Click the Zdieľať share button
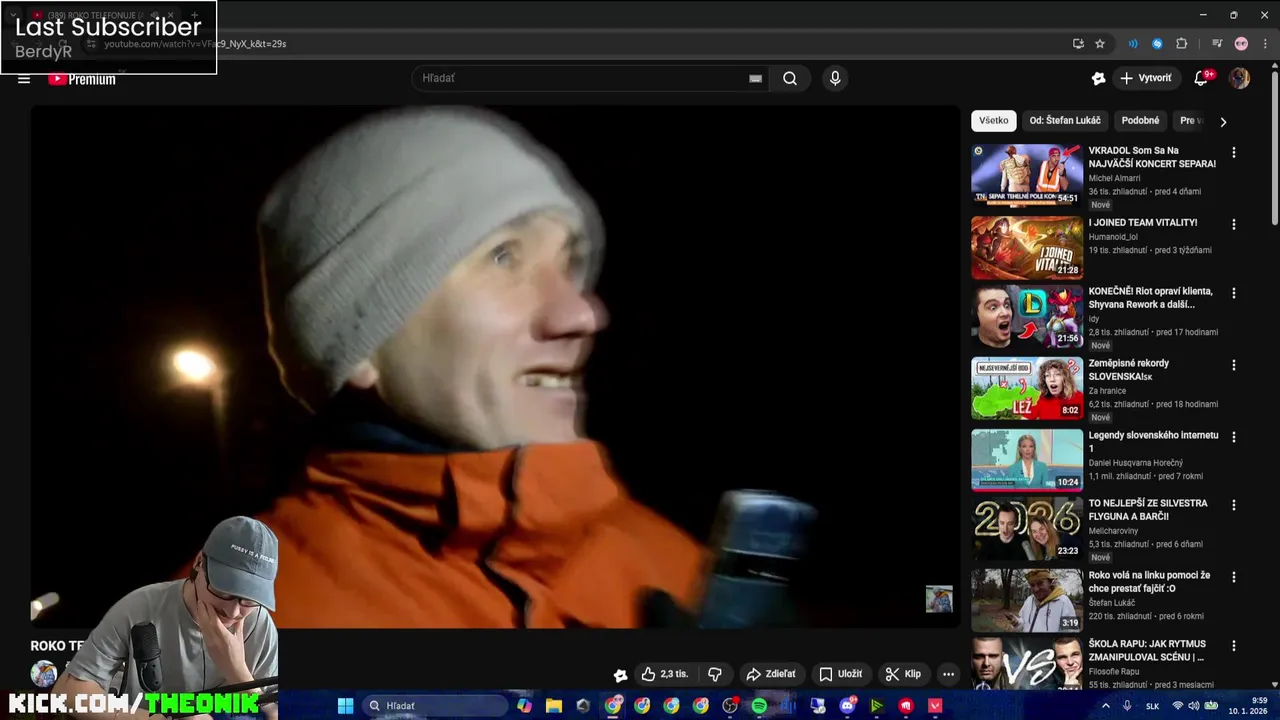The height and width of the screenshot is (720, 1280). [x=771, y=674]
